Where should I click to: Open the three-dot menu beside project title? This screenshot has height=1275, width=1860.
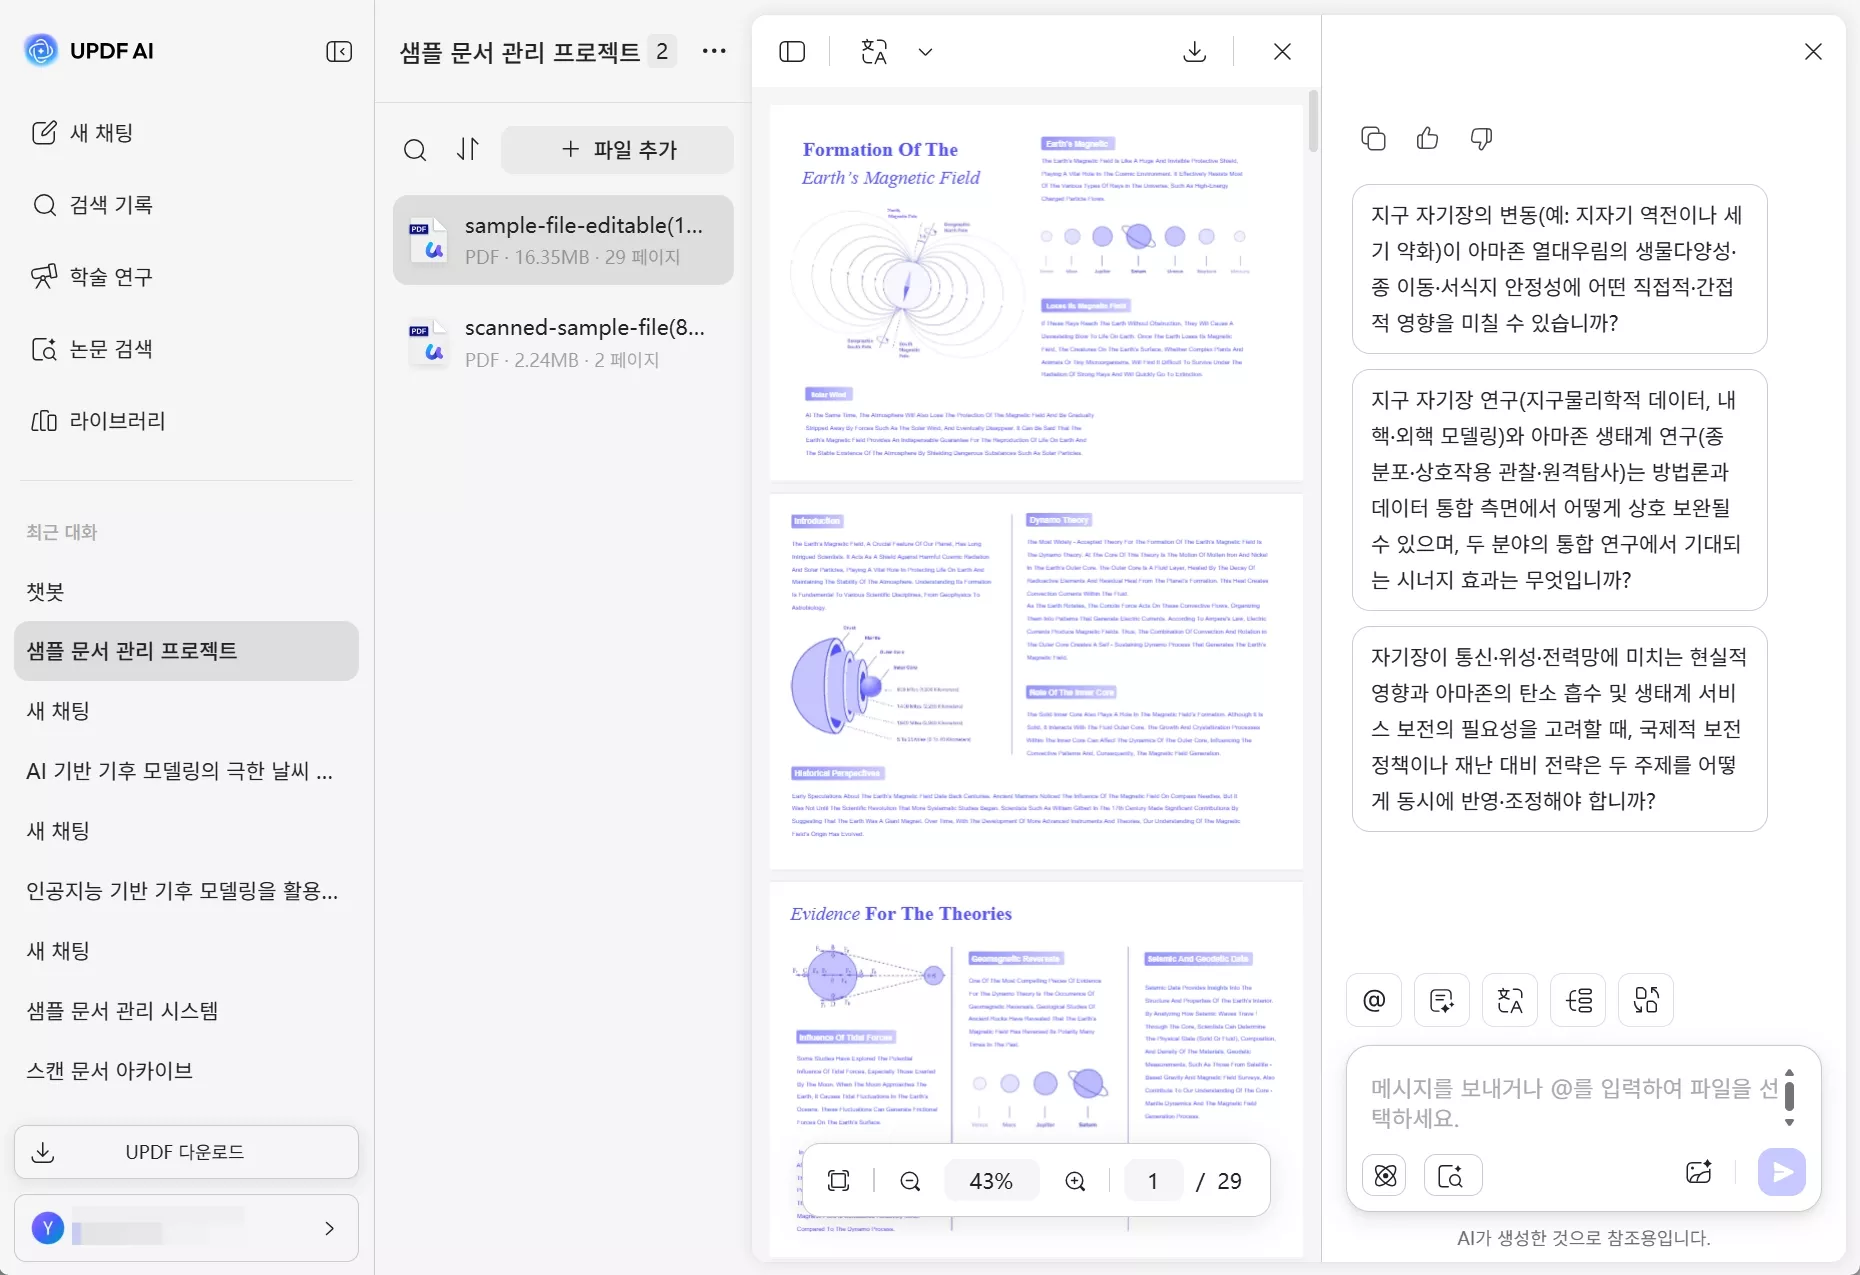coord(714,51)
